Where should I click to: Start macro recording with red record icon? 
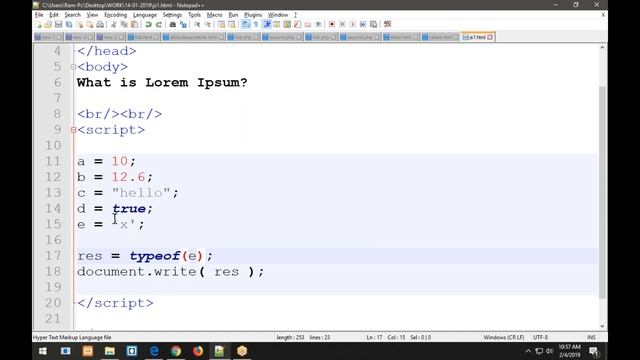click(332, 24)
